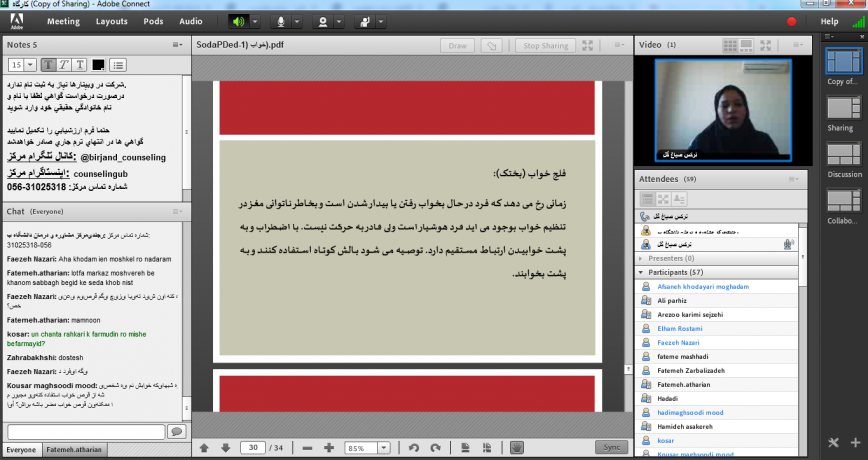This screenshot has width=868, height=460.
Task: Click the Sync button
Action: click(609, 447)
